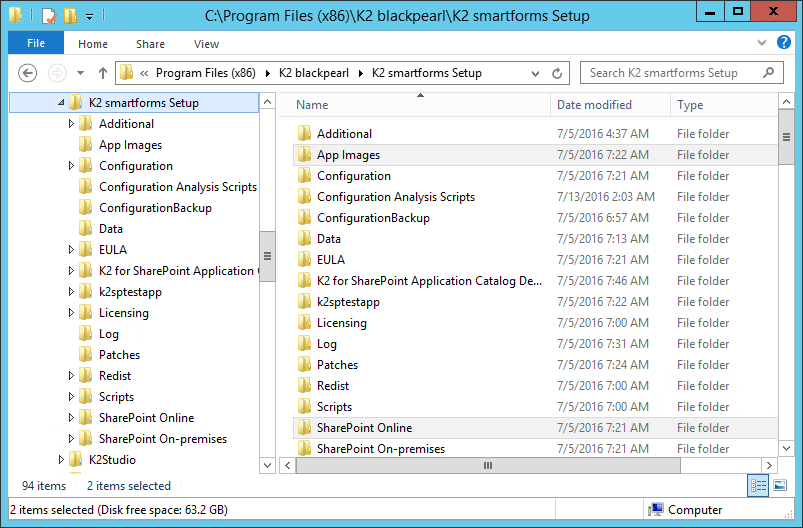Click the EULA folder icon in file list
The image size is (803, 528).
tap(305, 260)
